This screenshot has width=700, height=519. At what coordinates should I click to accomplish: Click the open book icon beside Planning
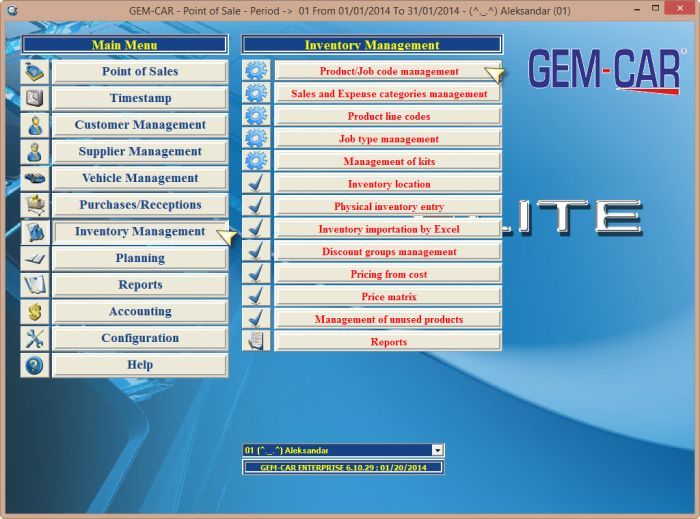35,258
